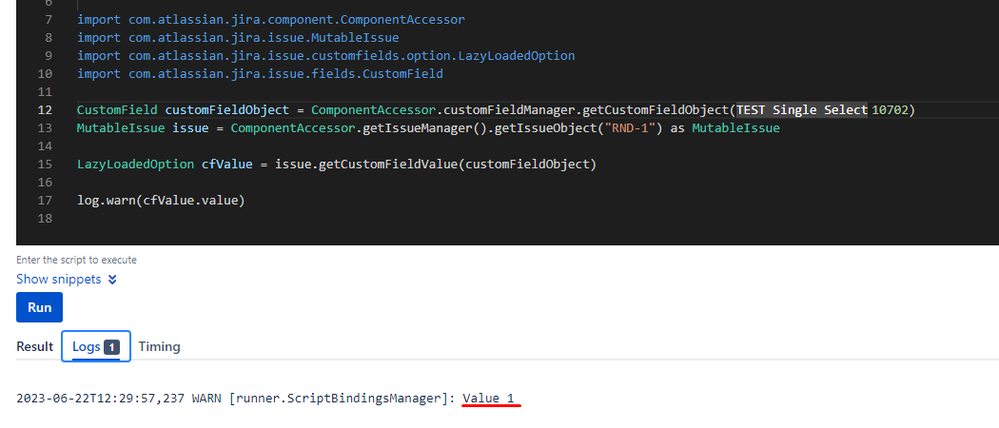
Task: Click getCustomFieldValue method call
Action: [x=387, y=164]
